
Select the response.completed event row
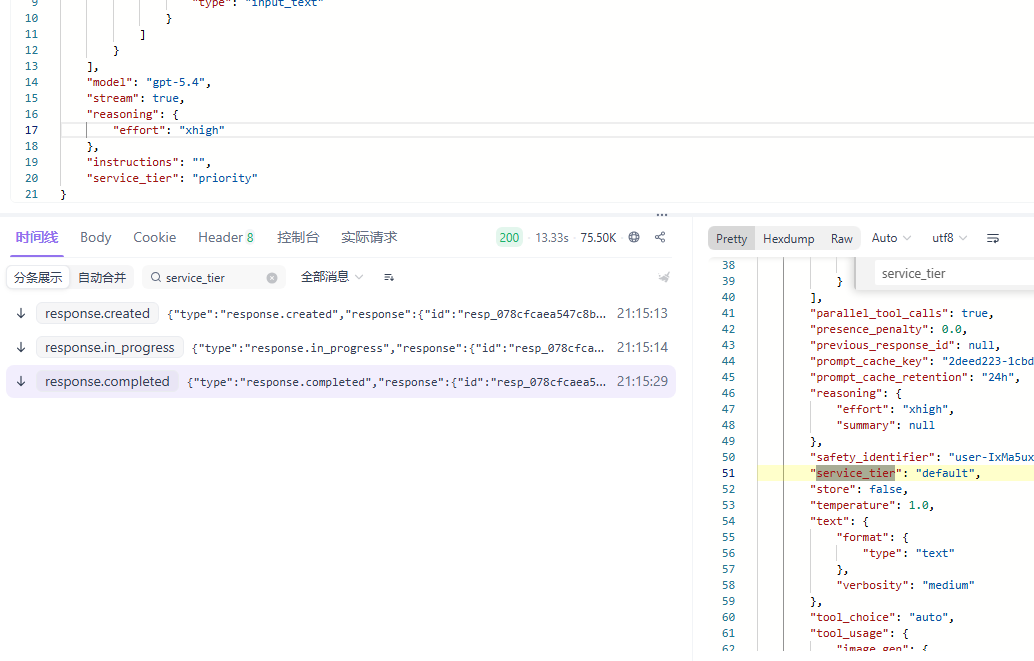point(341,381)
